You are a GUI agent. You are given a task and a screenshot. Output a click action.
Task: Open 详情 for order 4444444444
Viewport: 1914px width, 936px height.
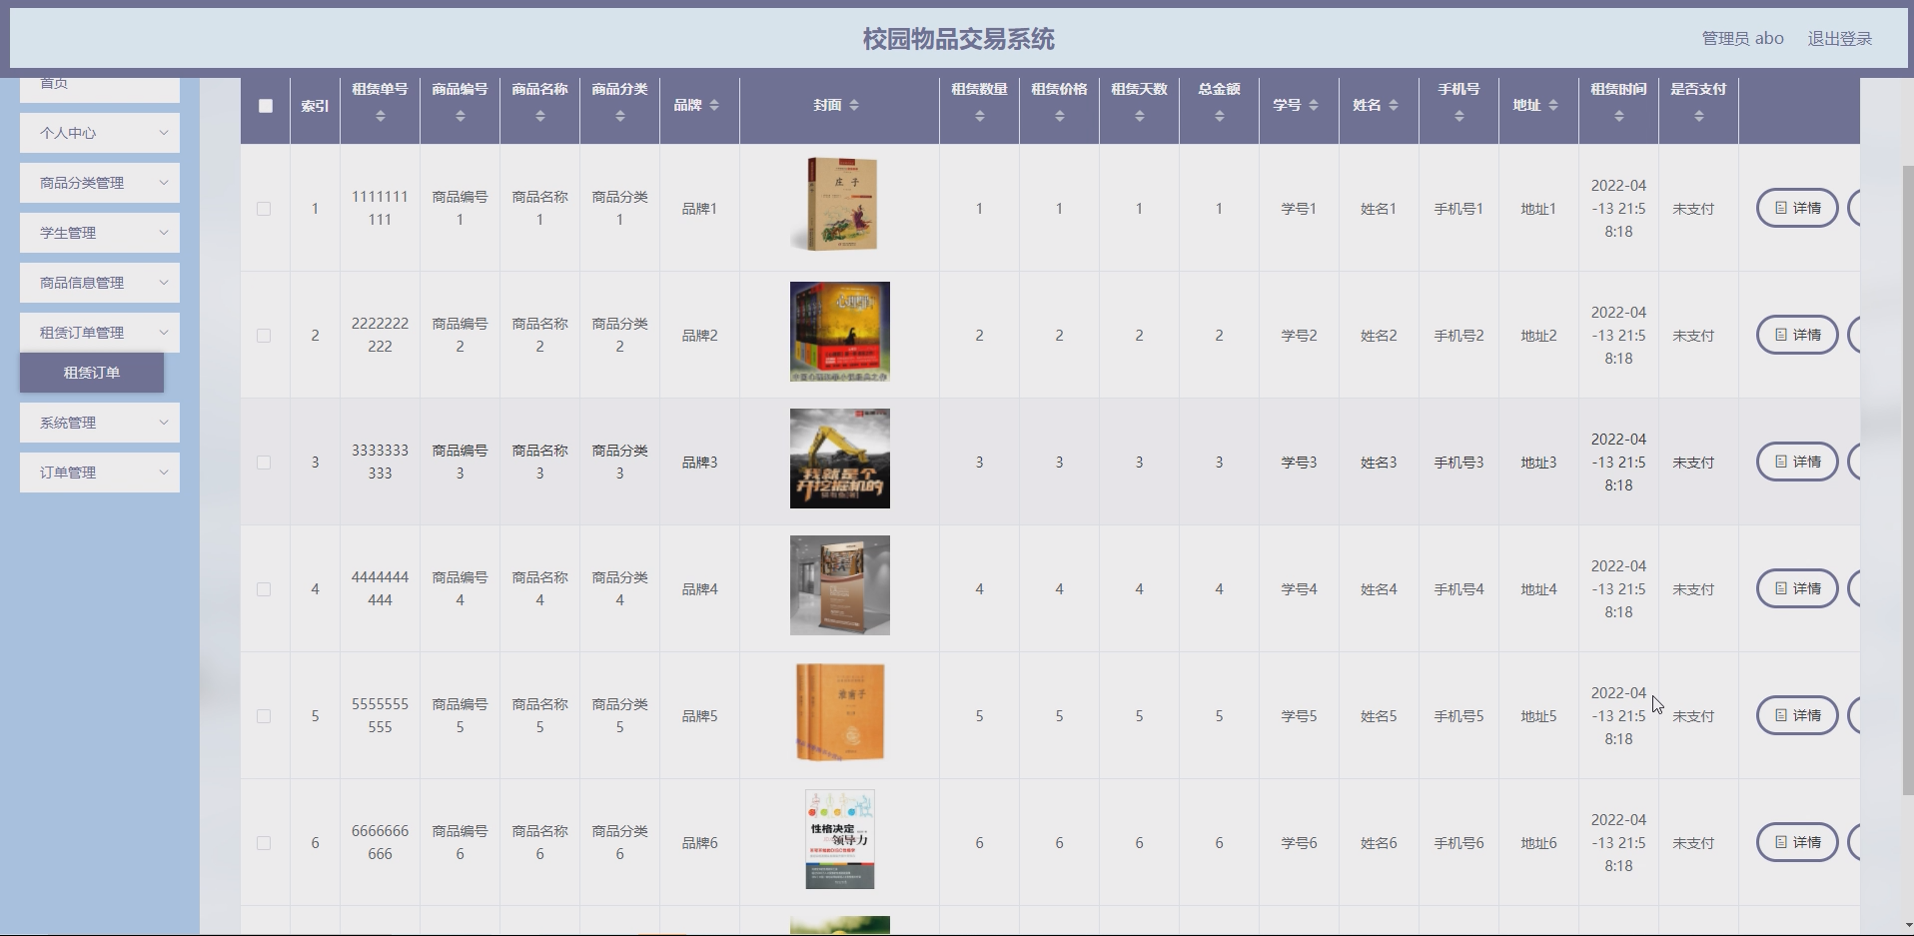(x=1797, y=589)
